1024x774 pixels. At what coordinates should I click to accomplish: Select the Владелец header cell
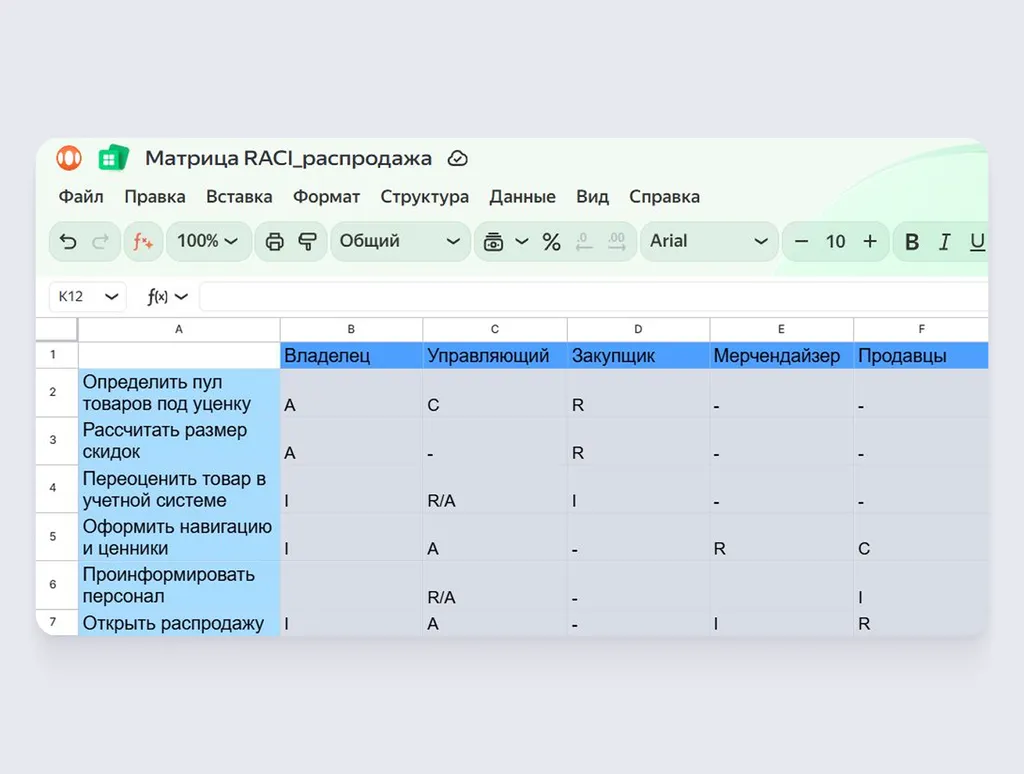coord(351,356)
